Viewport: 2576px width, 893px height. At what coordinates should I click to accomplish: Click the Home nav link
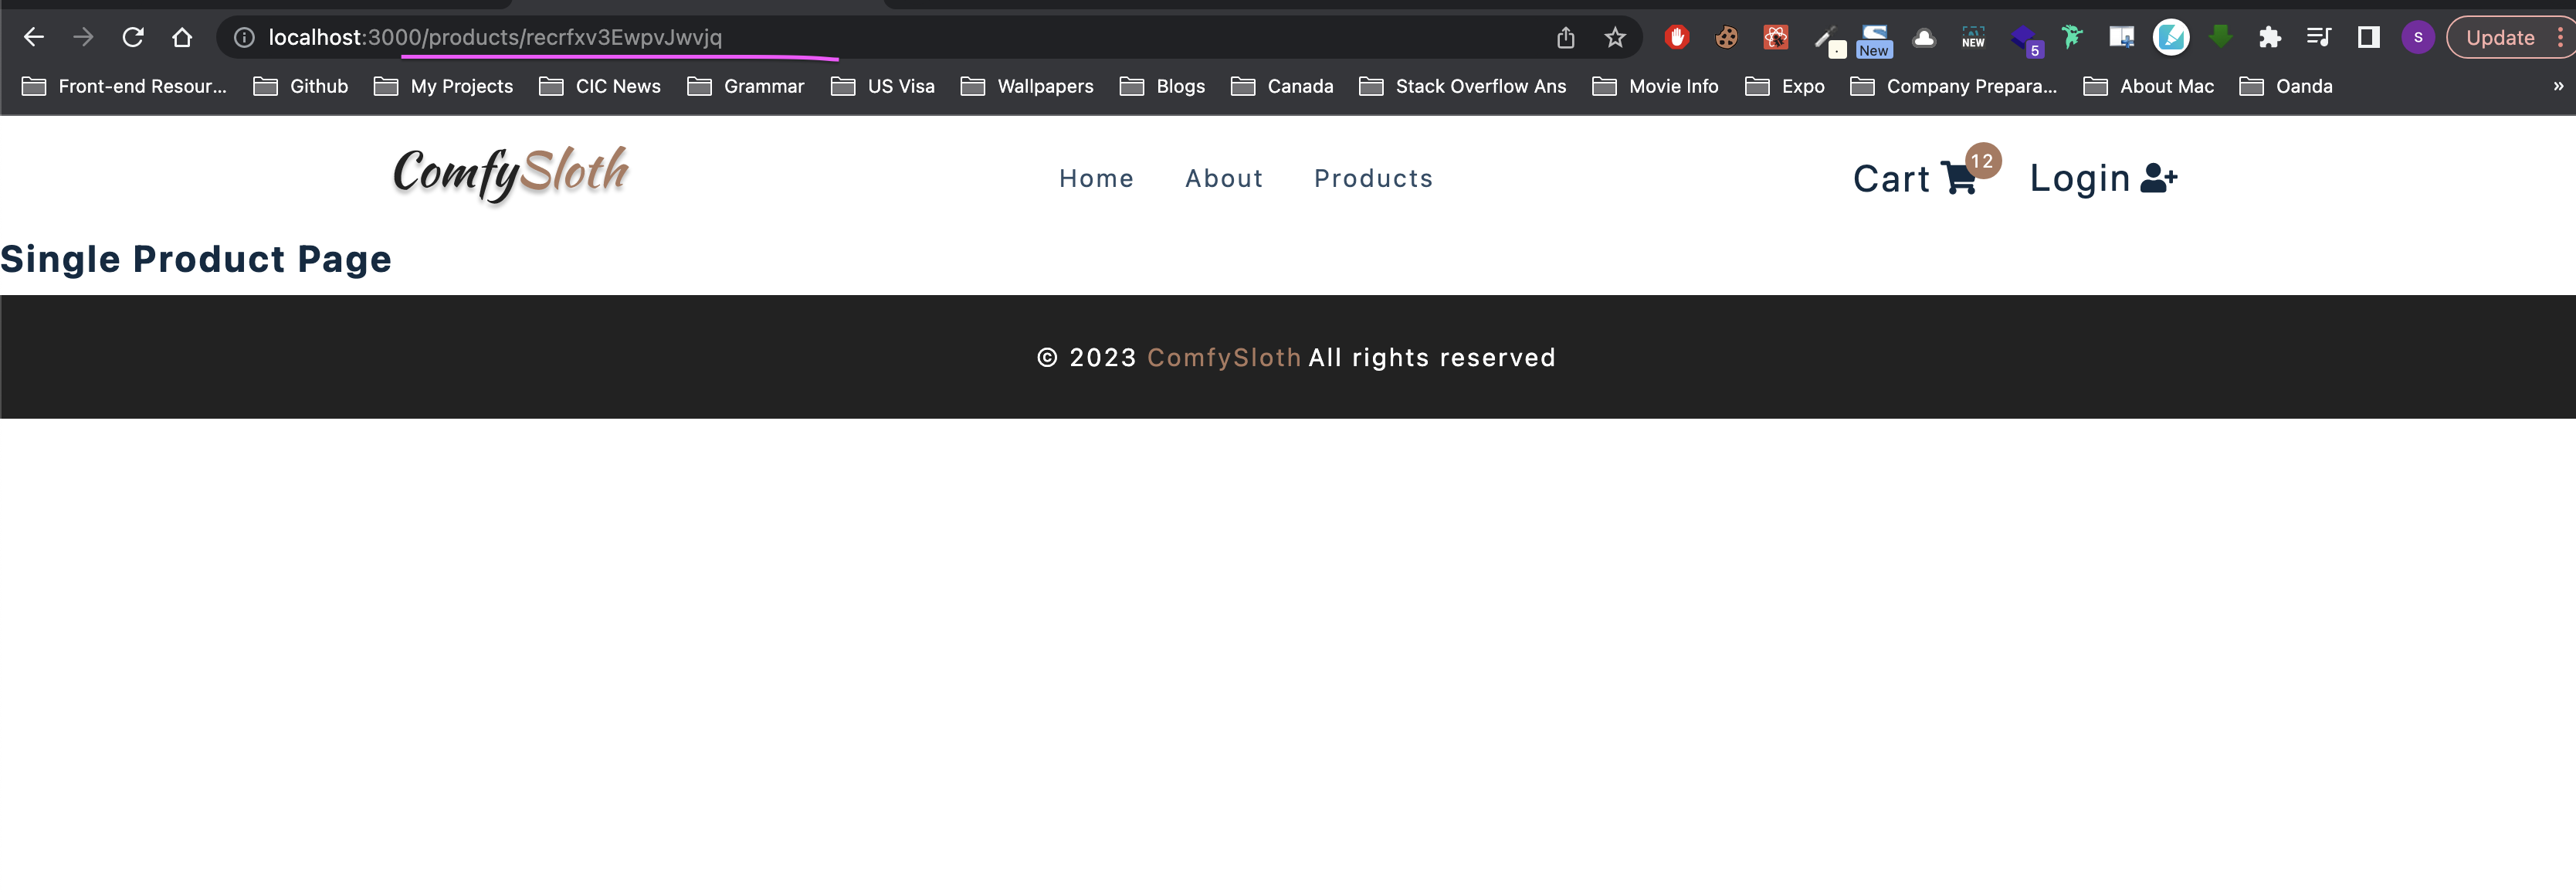[1096, 178]
